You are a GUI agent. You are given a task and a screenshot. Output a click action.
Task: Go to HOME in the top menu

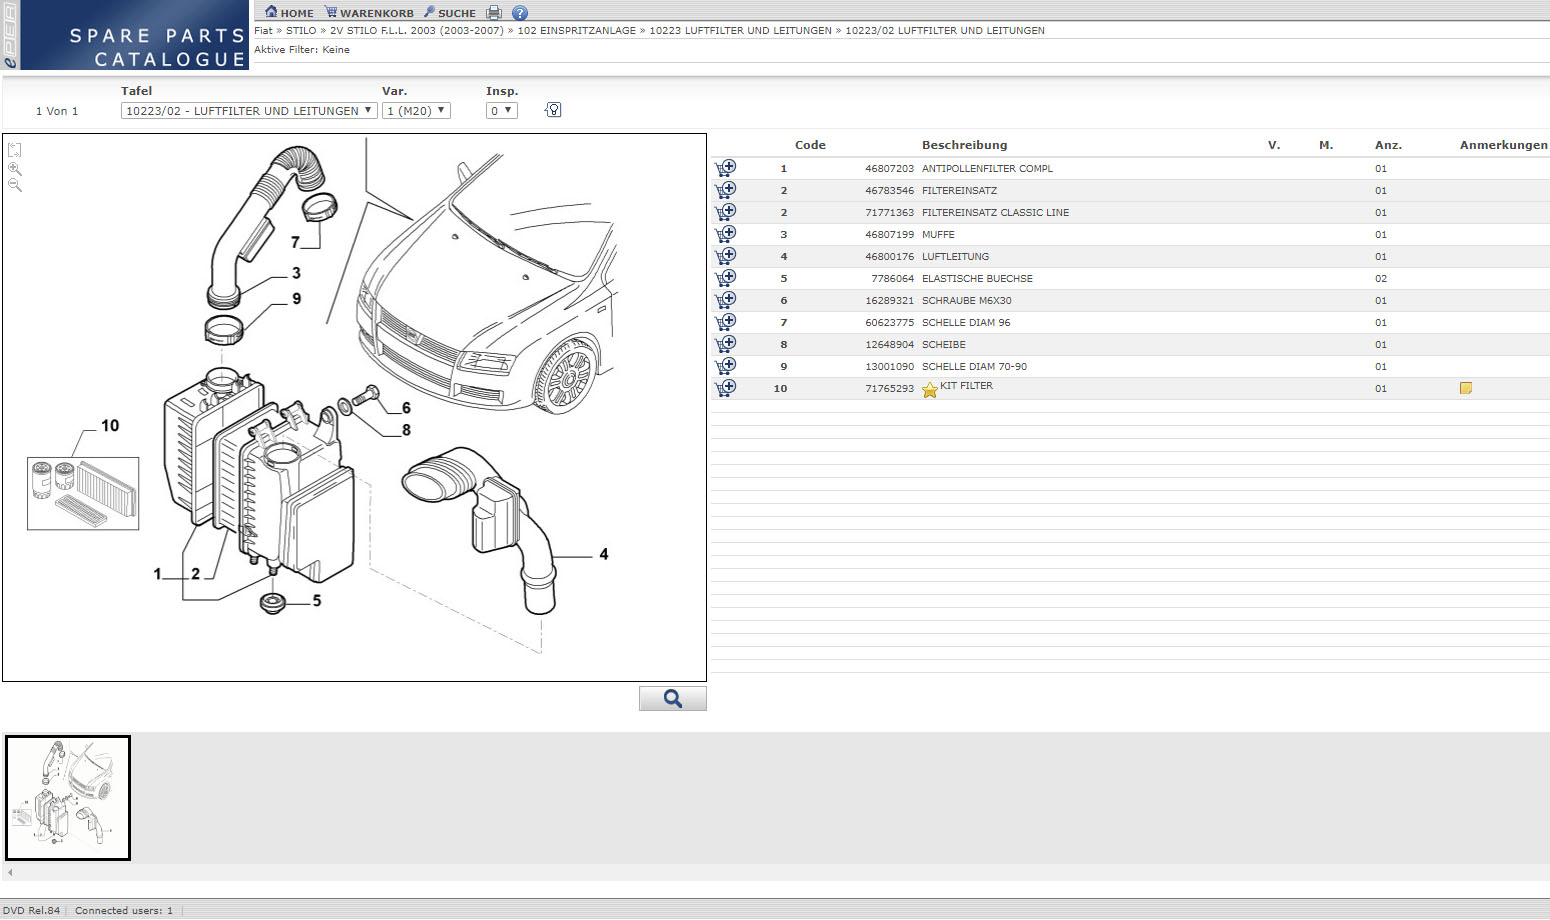[x=289, y=13]
